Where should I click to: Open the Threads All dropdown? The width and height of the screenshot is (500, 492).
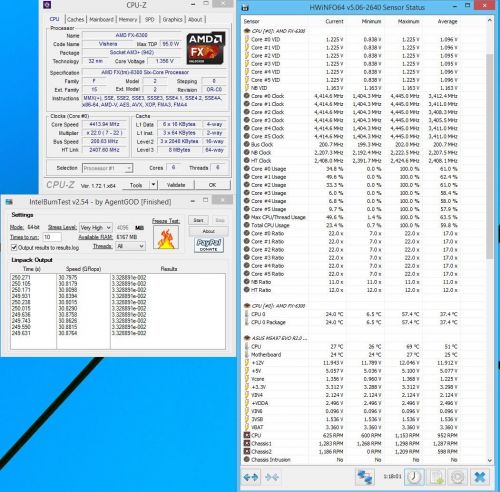tap(130, 246)
